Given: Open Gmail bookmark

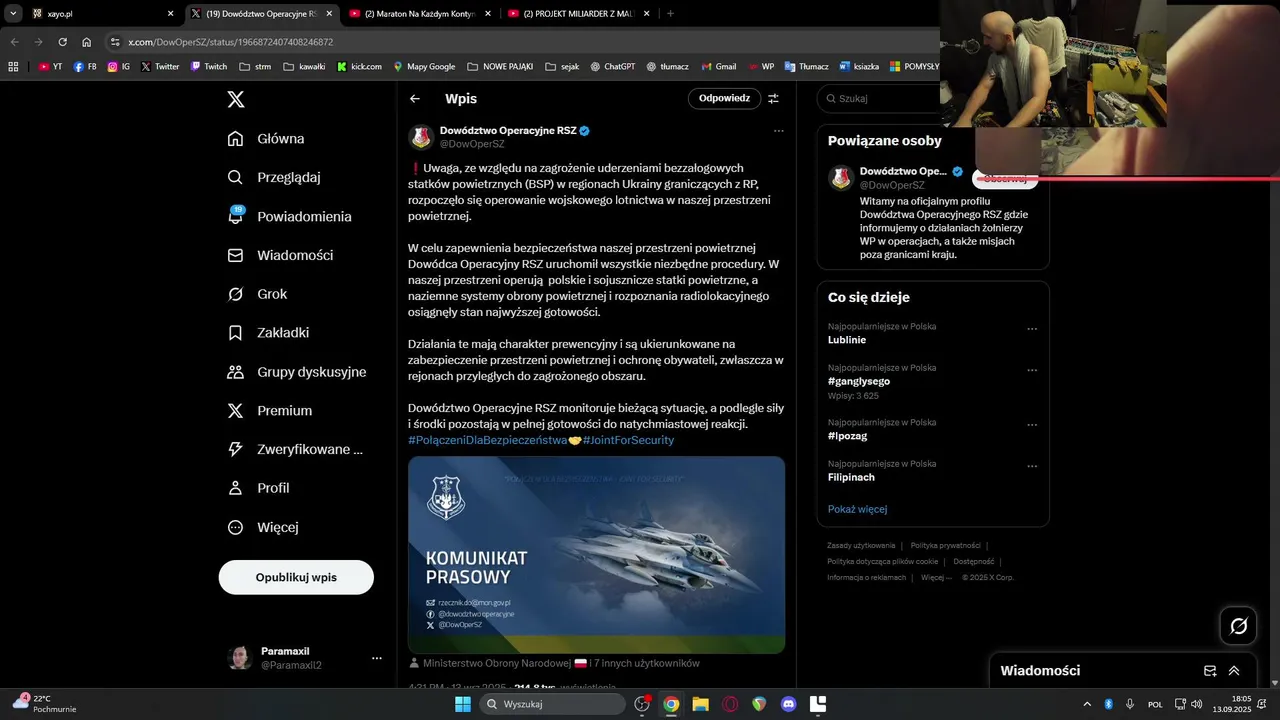Looking at the screenshot, I should (x=719, y=67).
